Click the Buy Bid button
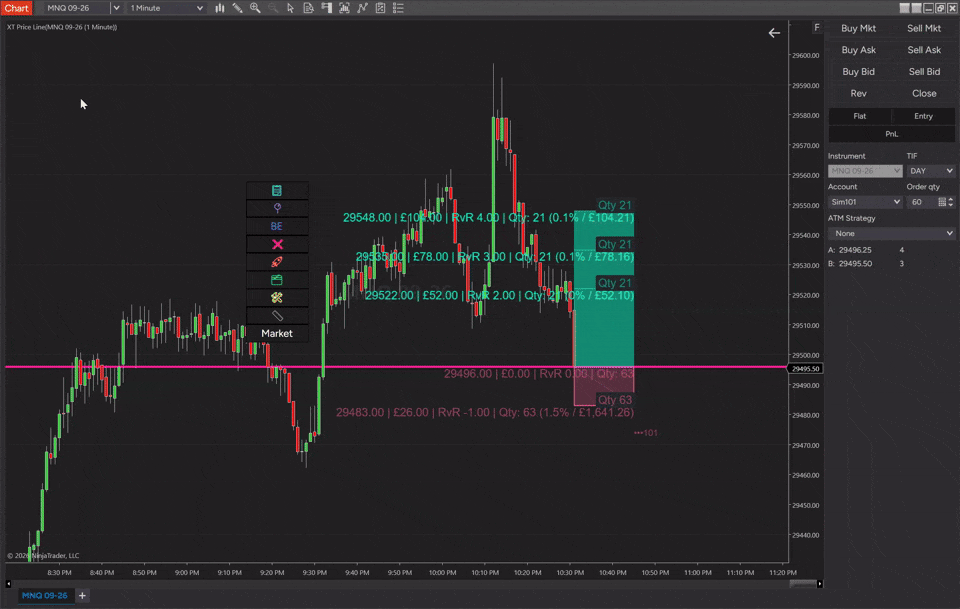This screenshot has height=609, width=960. [858, 72]
